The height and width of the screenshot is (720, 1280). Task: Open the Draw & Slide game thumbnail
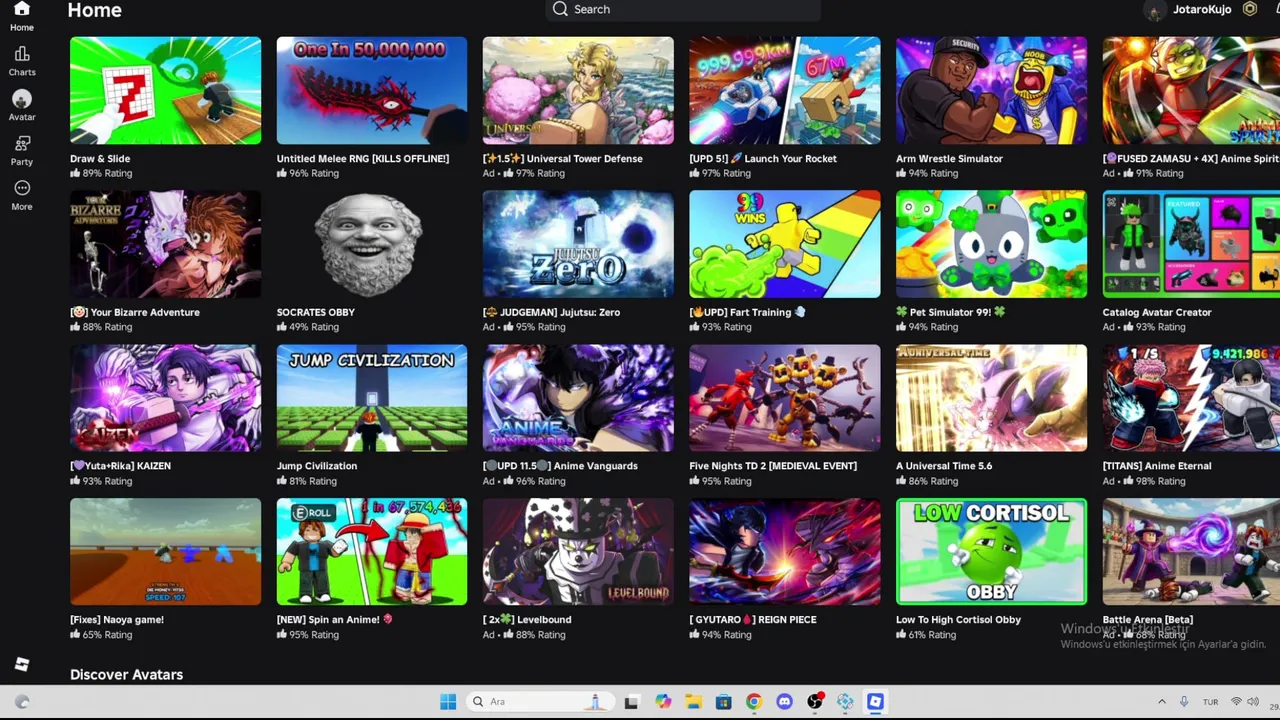click(x=165, y=91)
